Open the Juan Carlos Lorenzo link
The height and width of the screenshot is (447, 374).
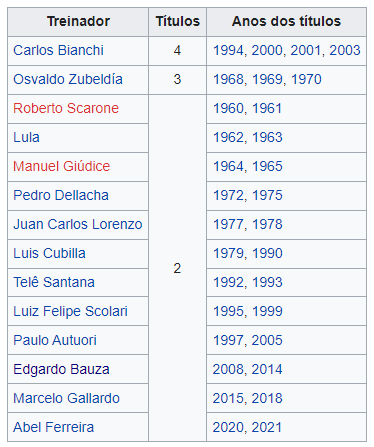coord(78,224)
